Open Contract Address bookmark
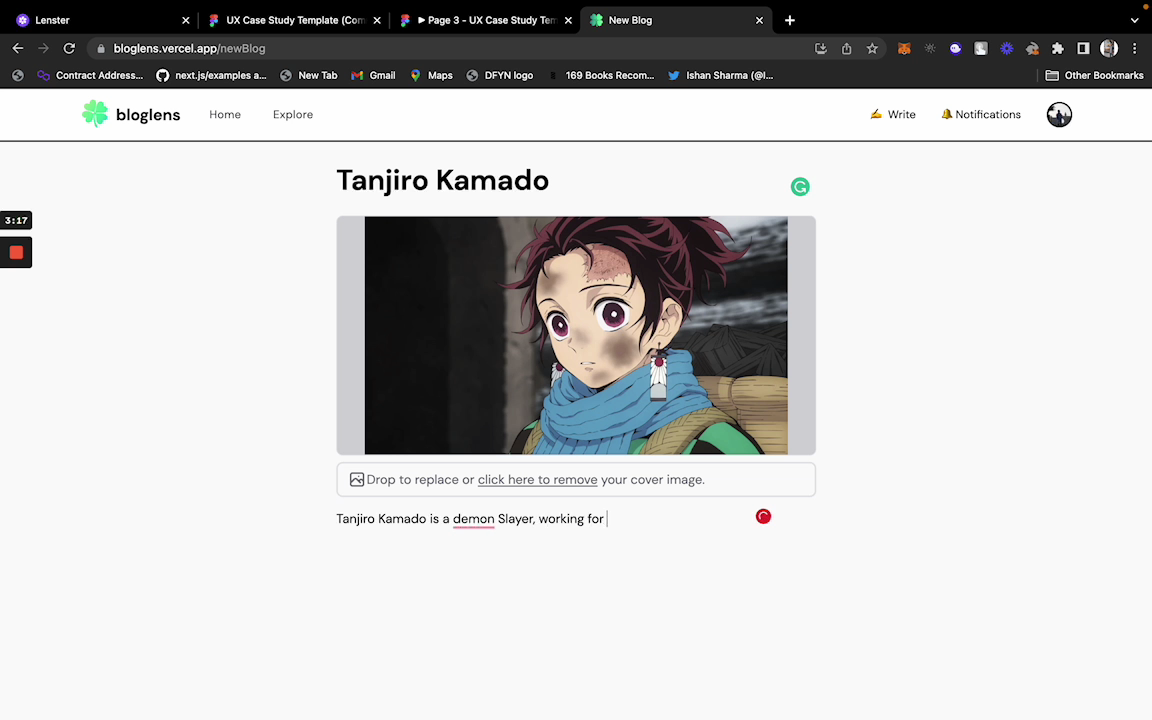The image size is (1152, 720). click(90, 75)
